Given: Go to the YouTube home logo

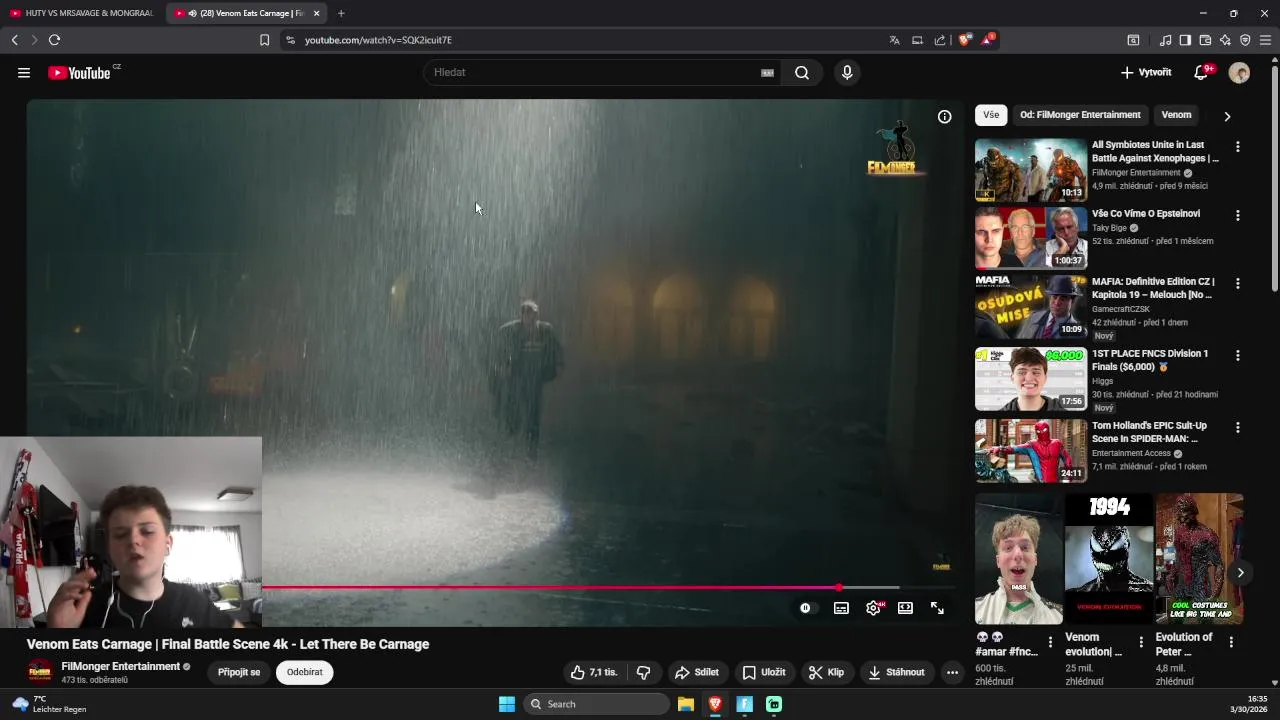Looking at the screenshot, I should click(79, 73).
